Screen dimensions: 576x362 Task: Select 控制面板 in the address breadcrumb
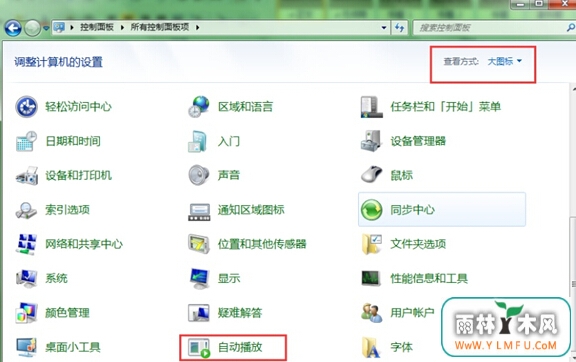(97, 27)
